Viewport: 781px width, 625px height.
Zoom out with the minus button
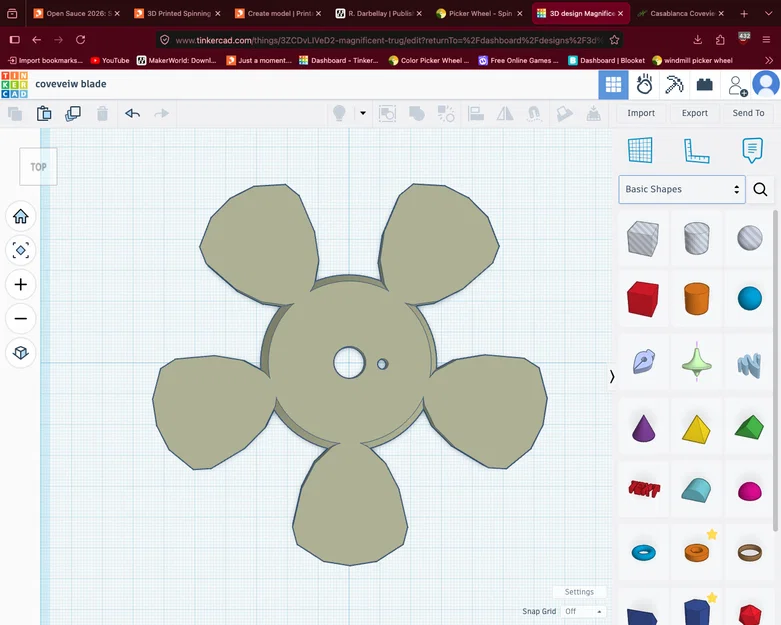(20, 318)
